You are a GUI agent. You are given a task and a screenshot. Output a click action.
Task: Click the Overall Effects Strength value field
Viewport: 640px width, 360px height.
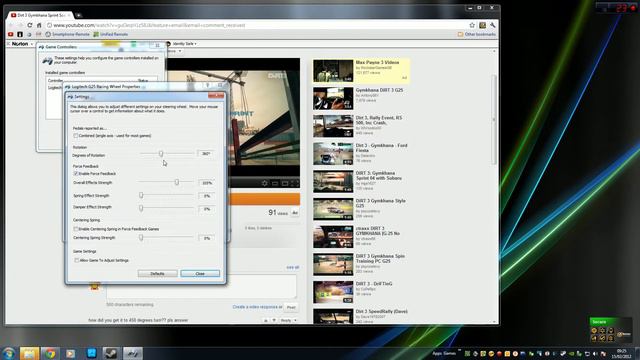pos(206,183)
